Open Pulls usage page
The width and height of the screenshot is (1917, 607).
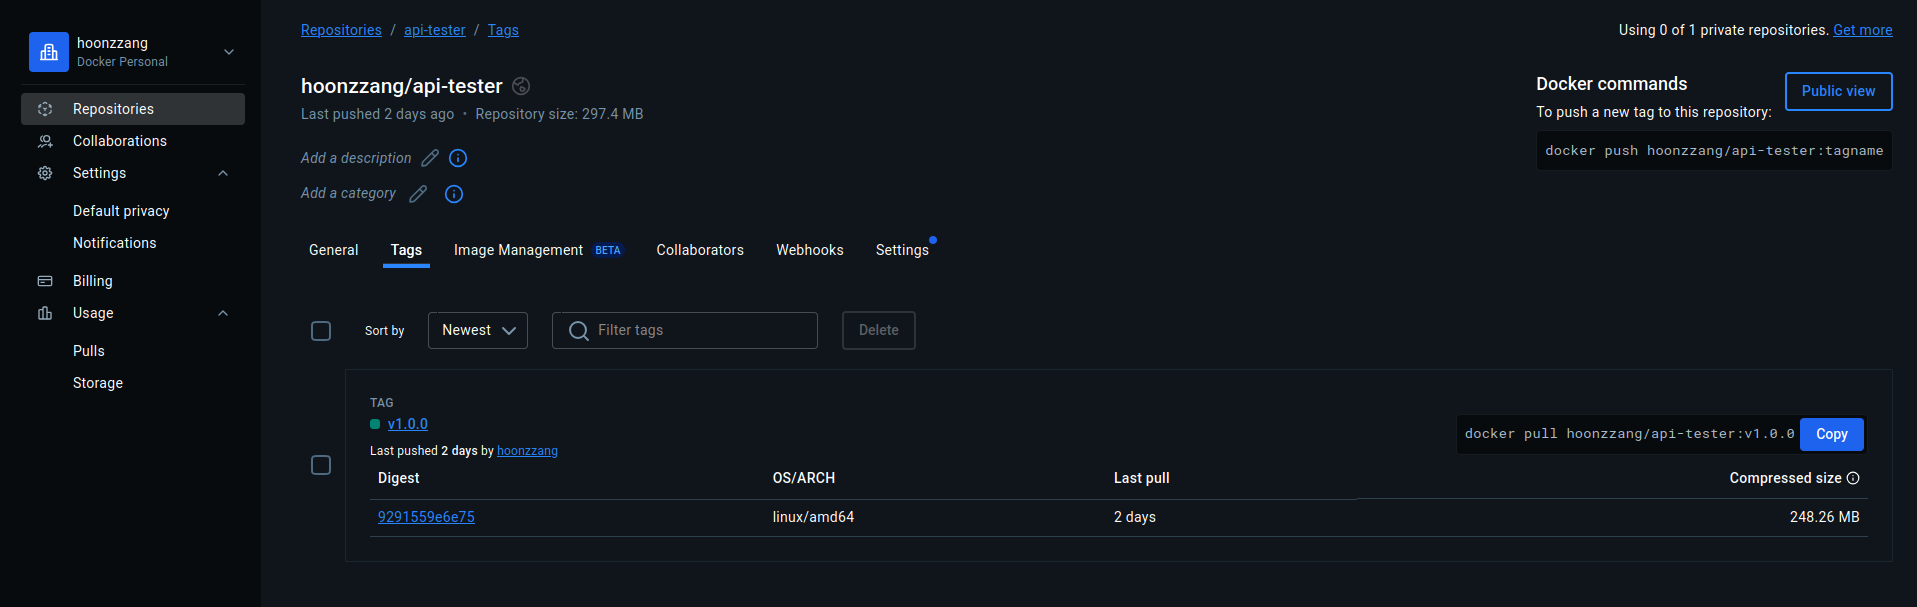(89, 351)
